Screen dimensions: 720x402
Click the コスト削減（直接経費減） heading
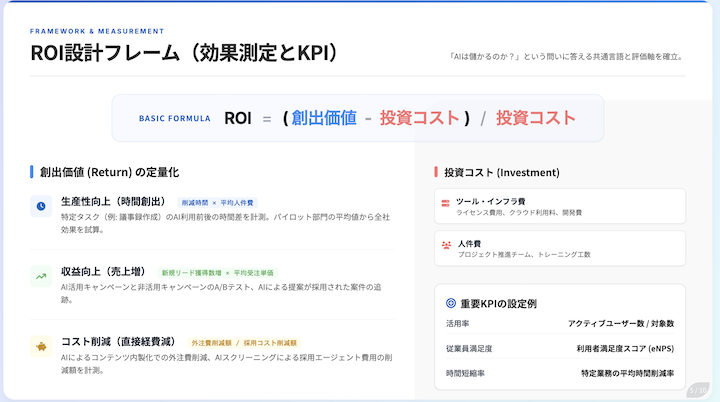[118, 342]
